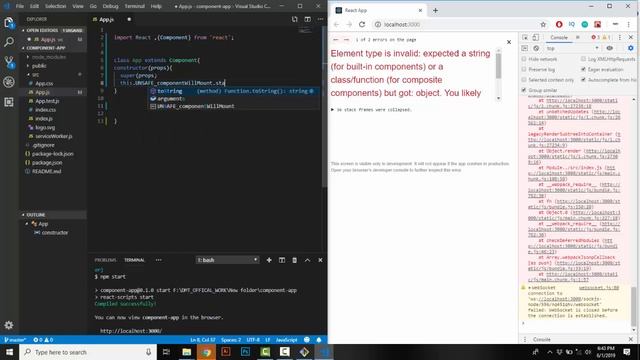Open a new Chrome tab

(x=435, y=10)
